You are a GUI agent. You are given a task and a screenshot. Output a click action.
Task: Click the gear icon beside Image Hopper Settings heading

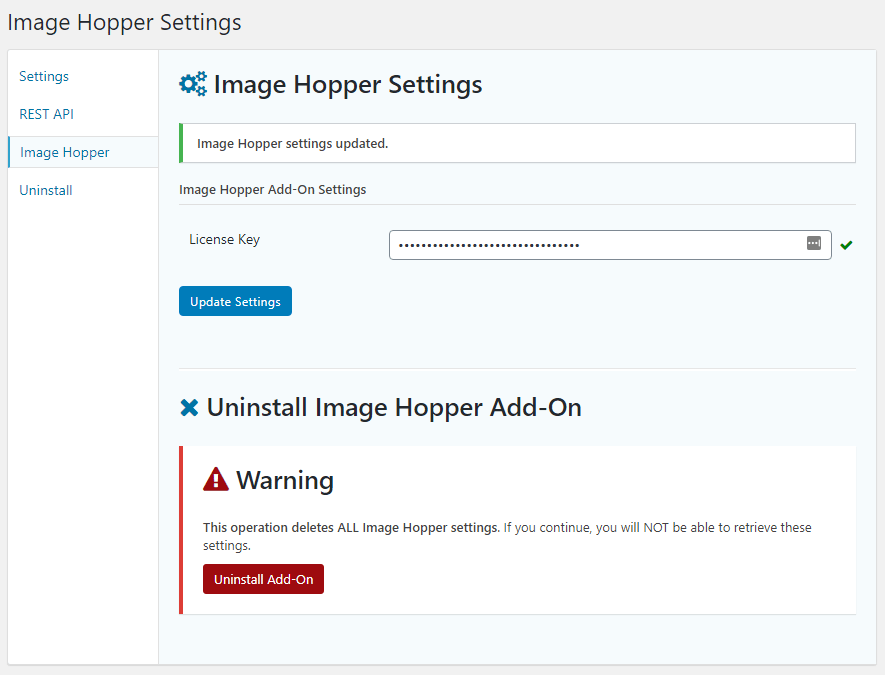[193, 84]
